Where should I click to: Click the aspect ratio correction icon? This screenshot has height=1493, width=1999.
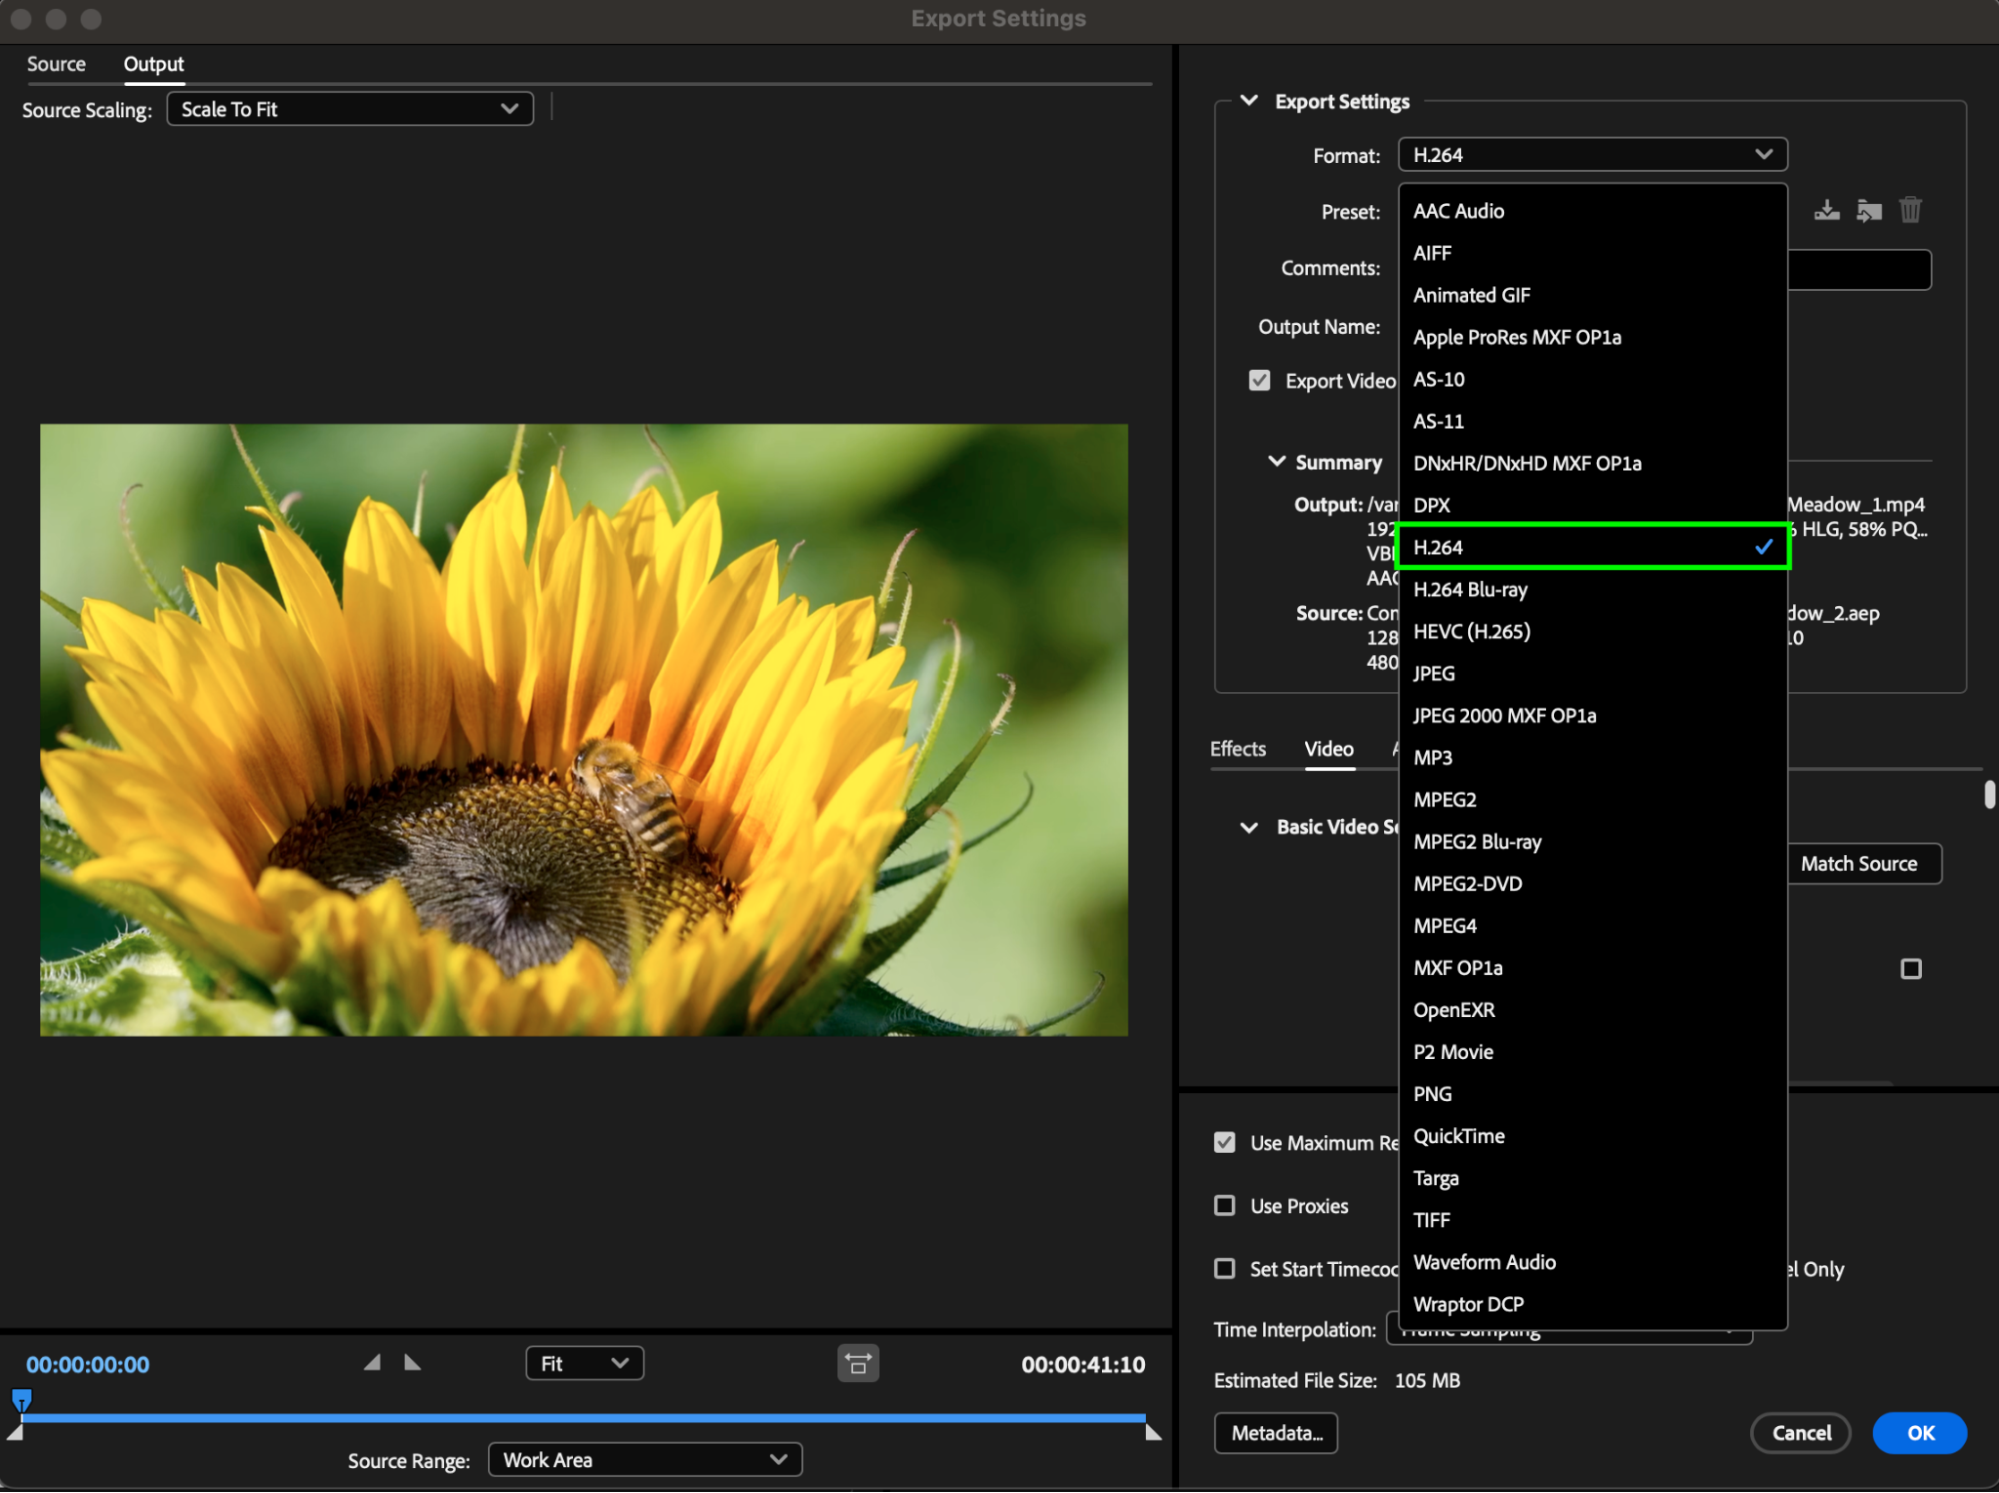[x=857, y=1363]
